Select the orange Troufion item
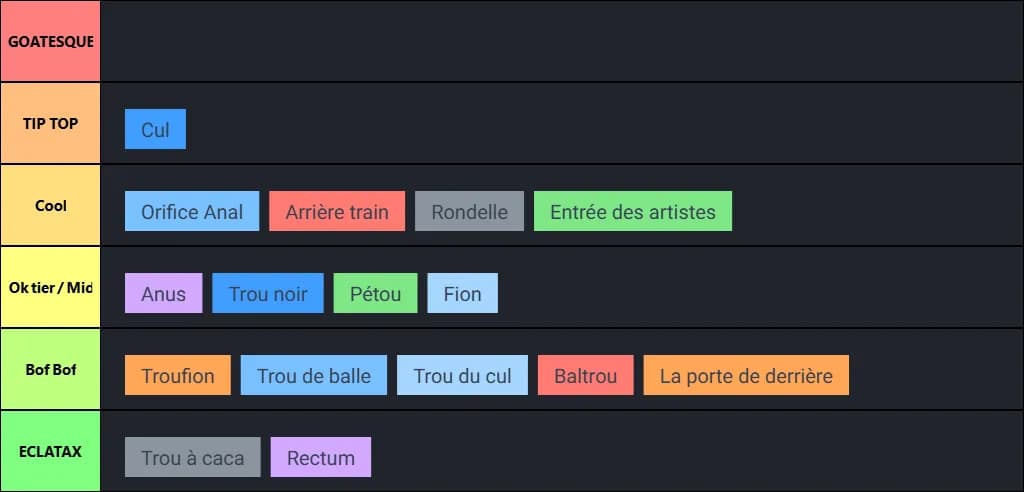Screen dimensions: 1024x492 [177, 376]
